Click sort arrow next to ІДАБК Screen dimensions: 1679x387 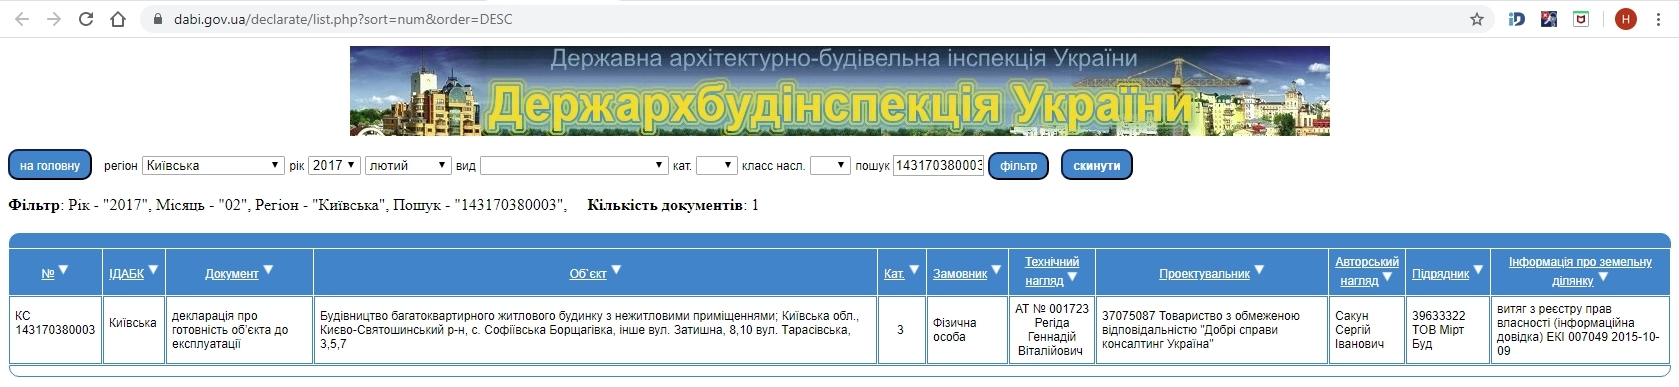point(152,270)
